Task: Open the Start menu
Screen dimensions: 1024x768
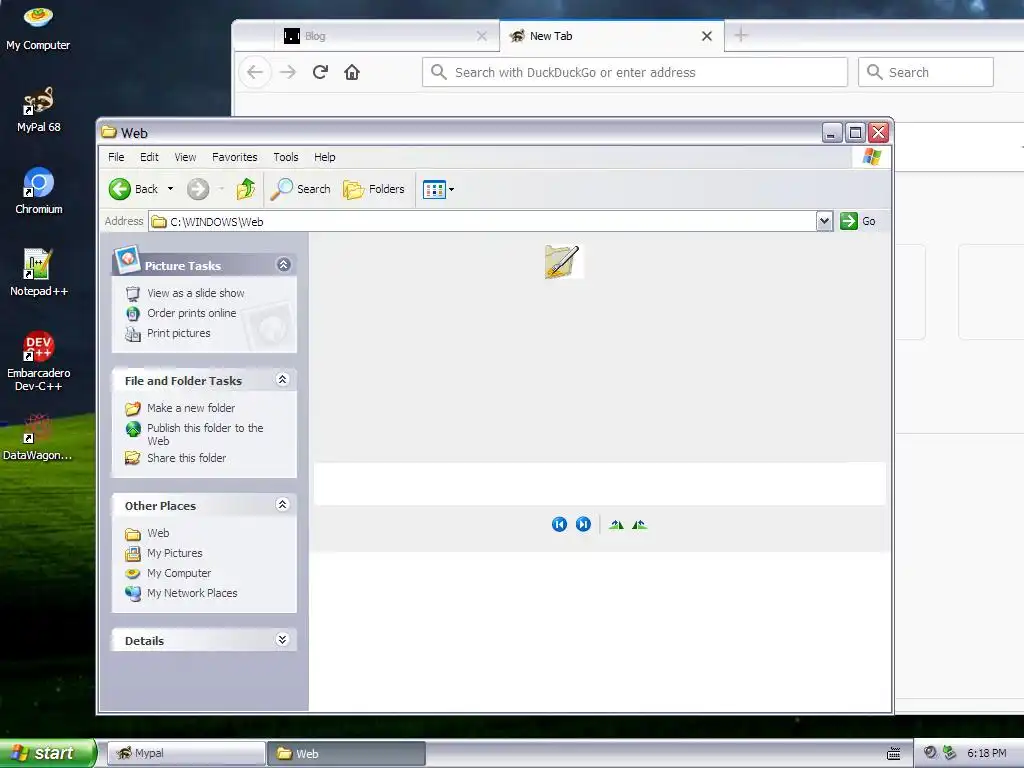Action: click(47, 753)
